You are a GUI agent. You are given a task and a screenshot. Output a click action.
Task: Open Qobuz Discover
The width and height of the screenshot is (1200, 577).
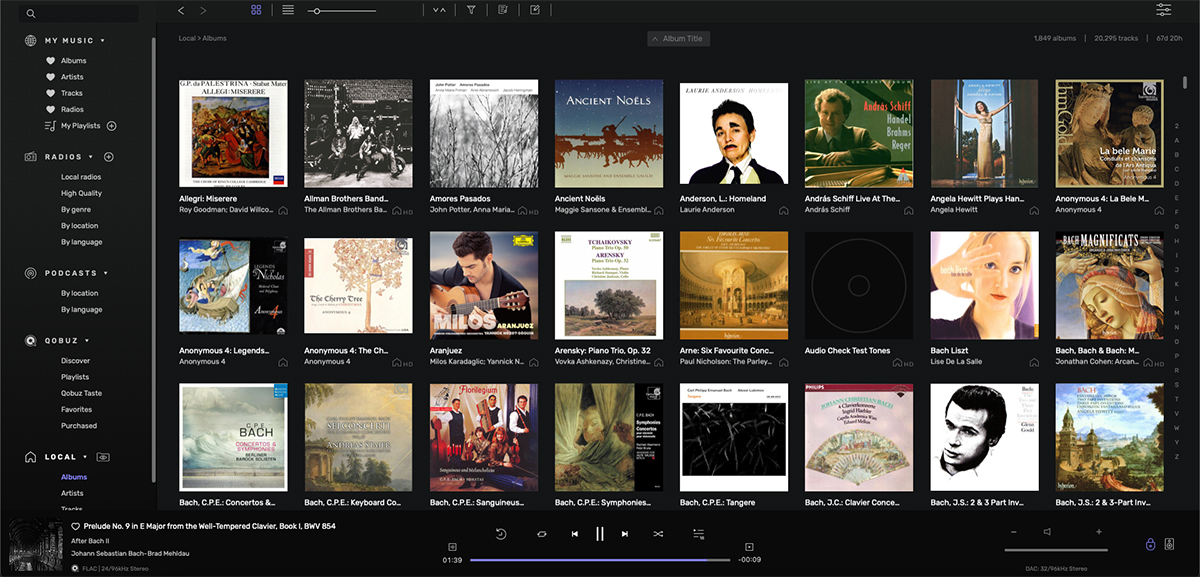pyautogui.click(x=75, y=361)
